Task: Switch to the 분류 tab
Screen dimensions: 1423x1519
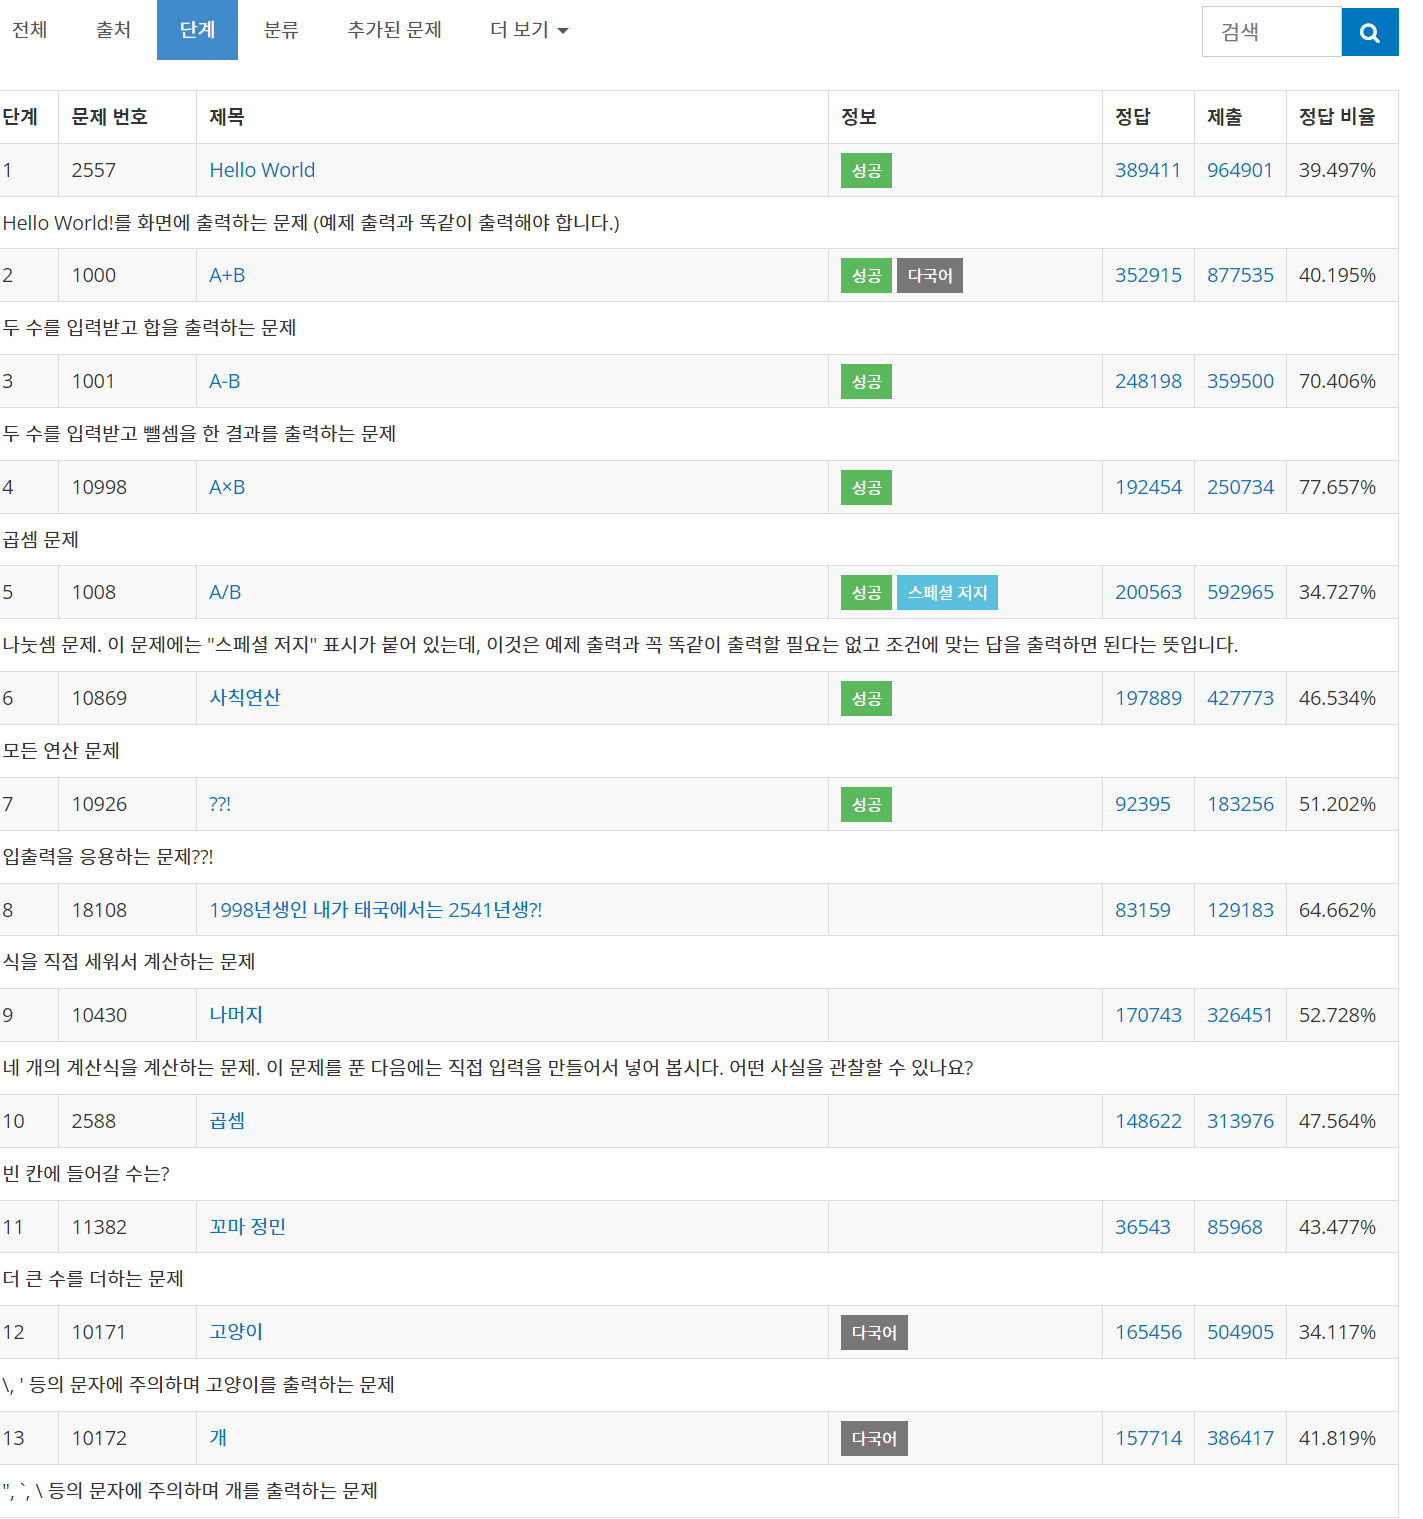Action: 281,30
